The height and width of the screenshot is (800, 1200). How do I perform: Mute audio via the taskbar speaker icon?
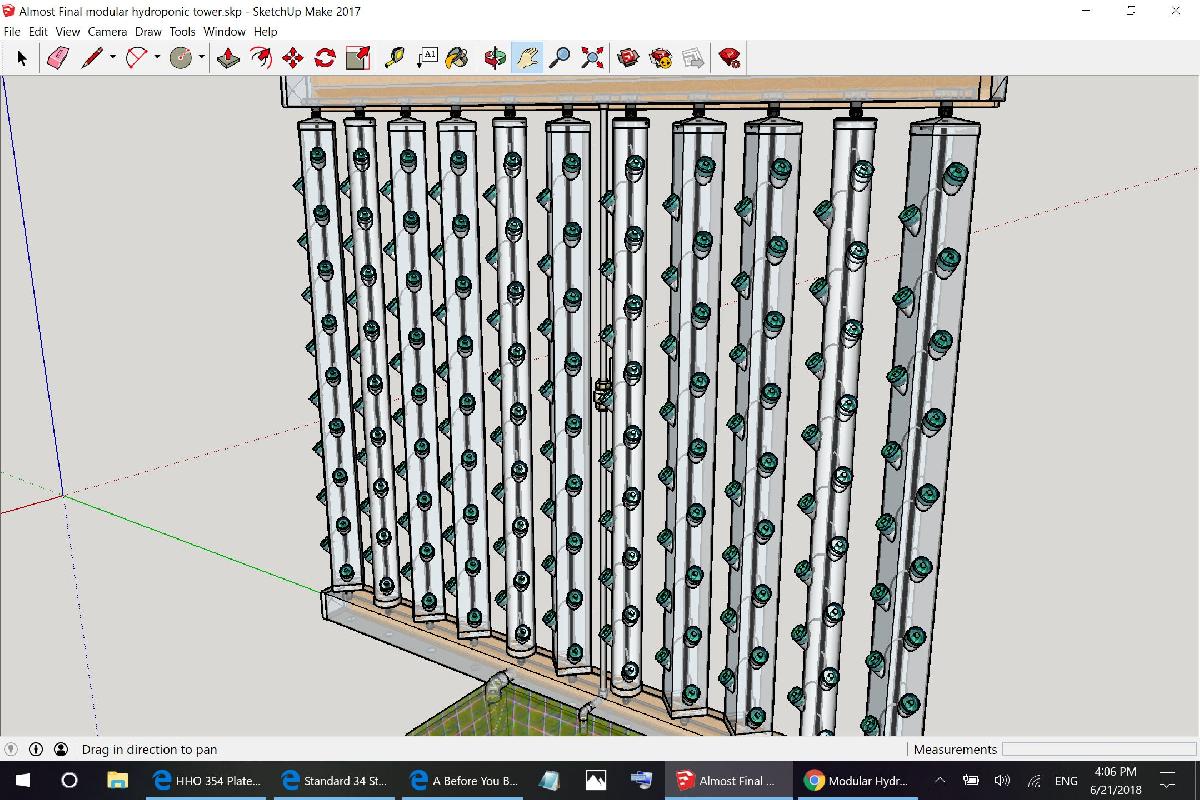(x=1003, y=780)
